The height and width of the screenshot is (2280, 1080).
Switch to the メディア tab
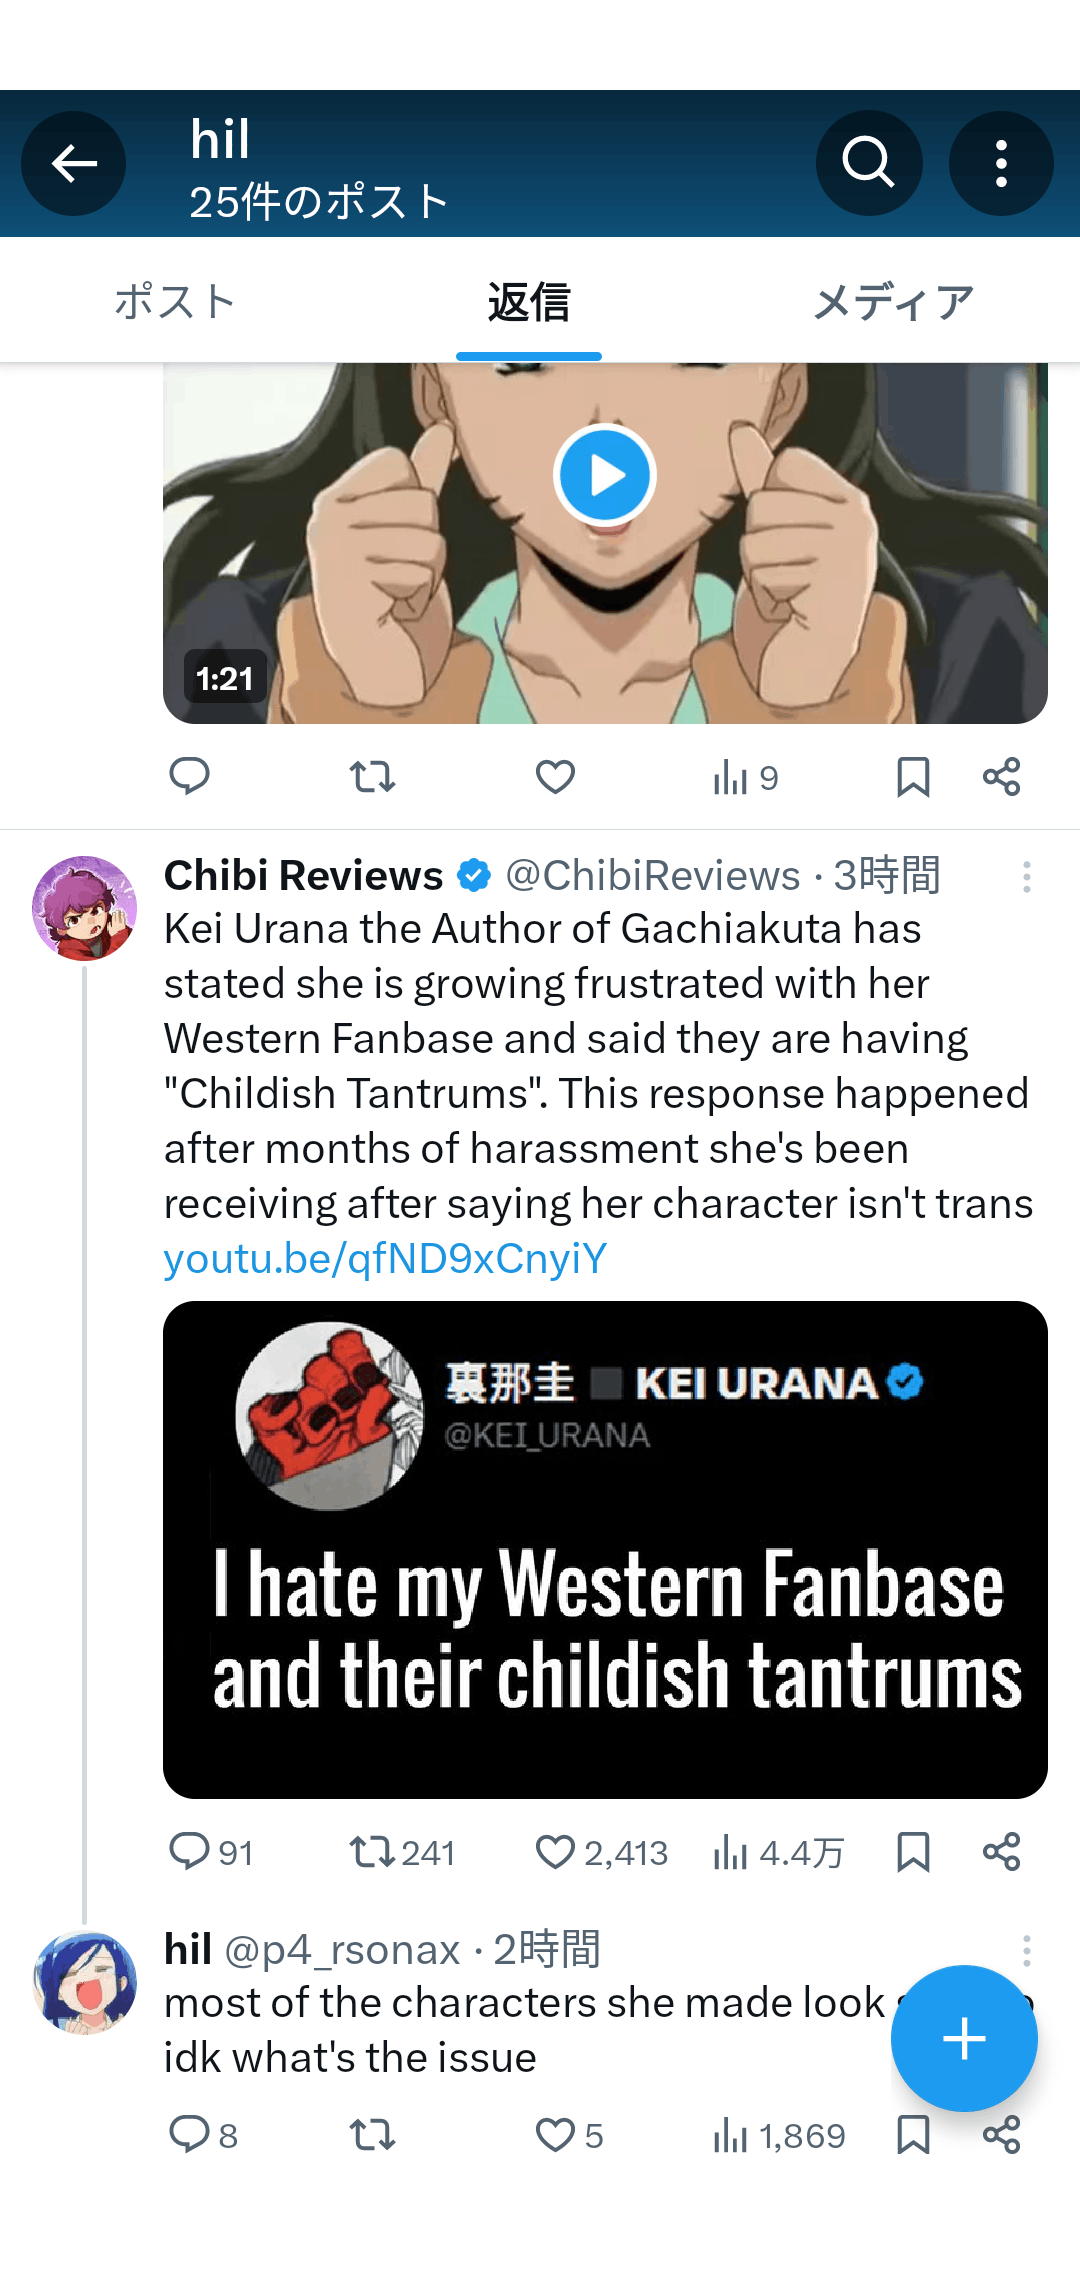pos(893,302)
